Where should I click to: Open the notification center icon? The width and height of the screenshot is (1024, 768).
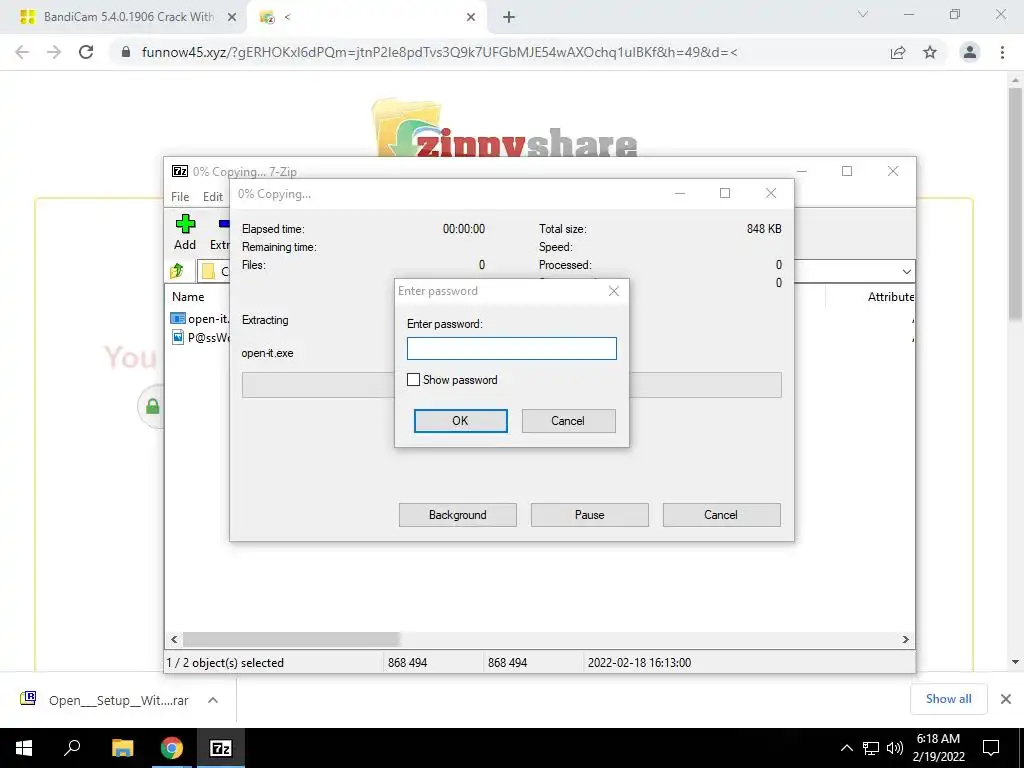(x=991, y=748)
